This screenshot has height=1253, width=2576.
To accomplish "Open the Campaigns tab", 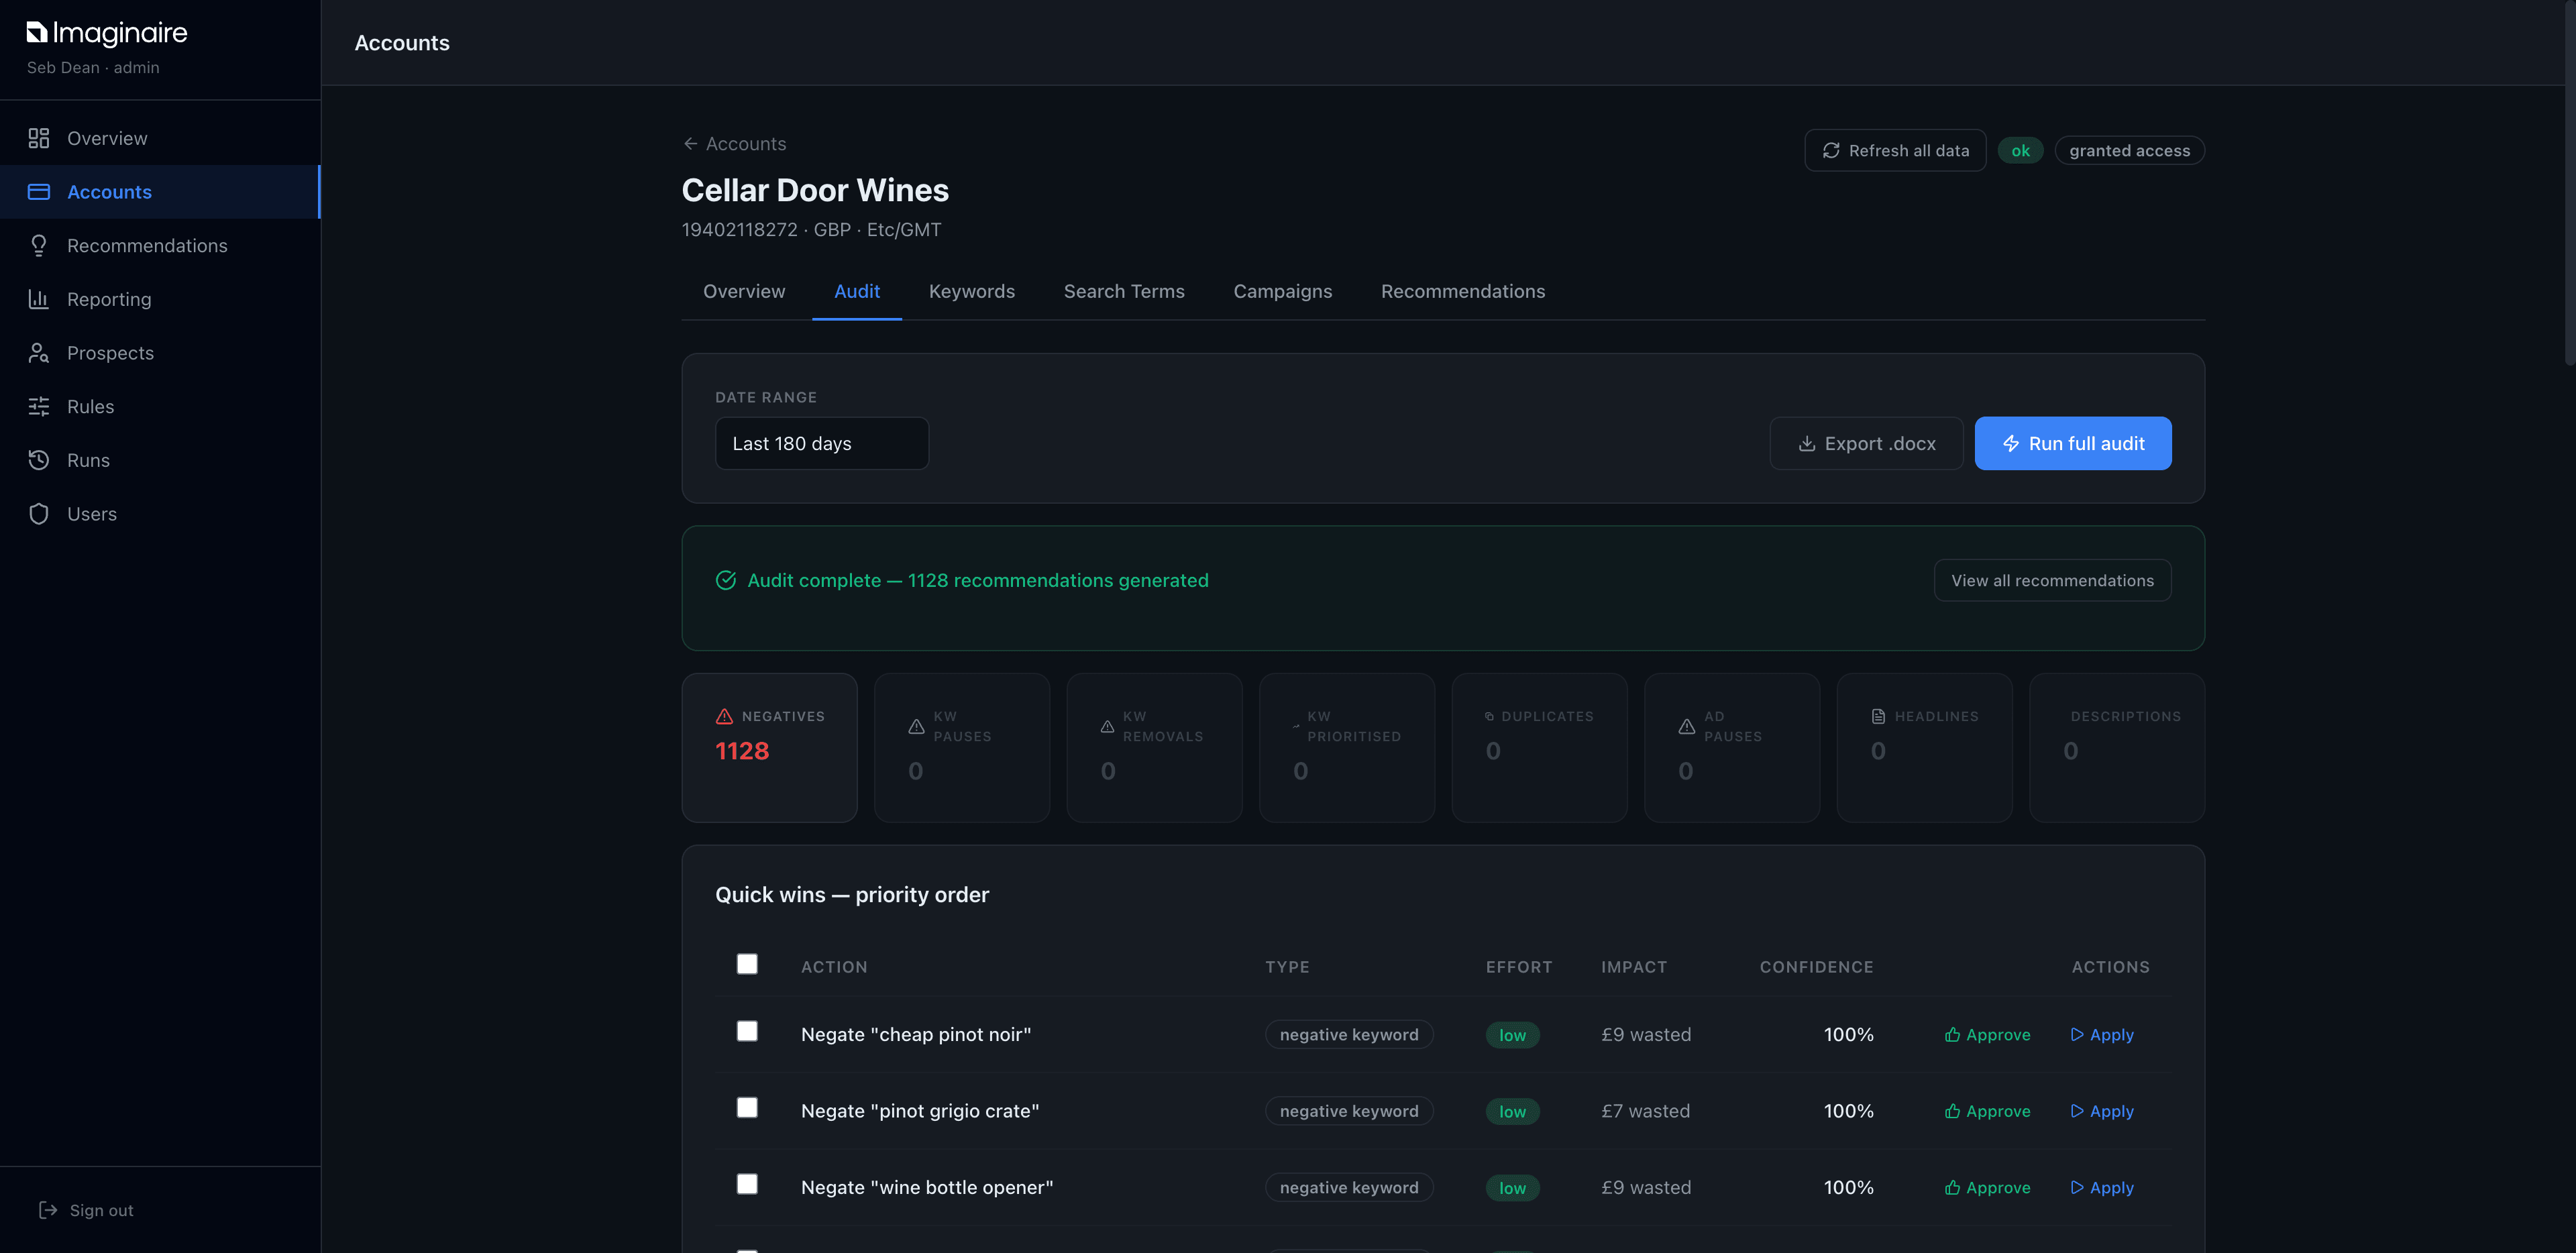I will click(x=1283, y=292).
